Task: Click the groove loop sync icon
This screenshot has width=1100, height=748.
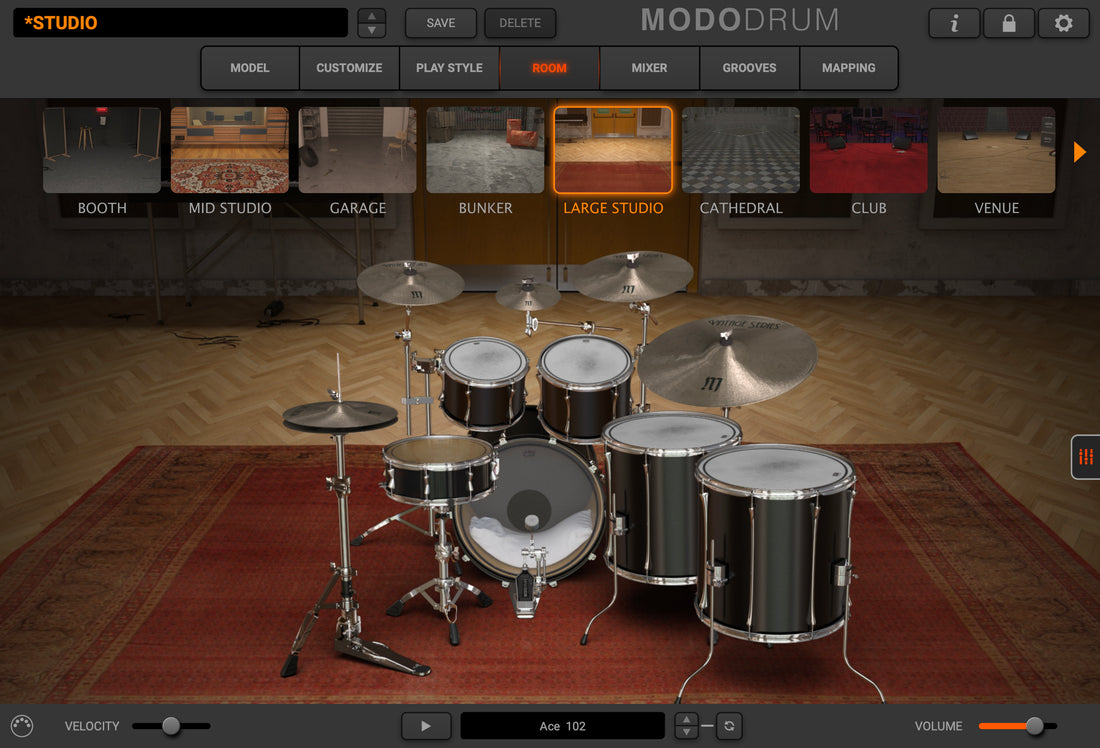Action: tap(729, 726)
